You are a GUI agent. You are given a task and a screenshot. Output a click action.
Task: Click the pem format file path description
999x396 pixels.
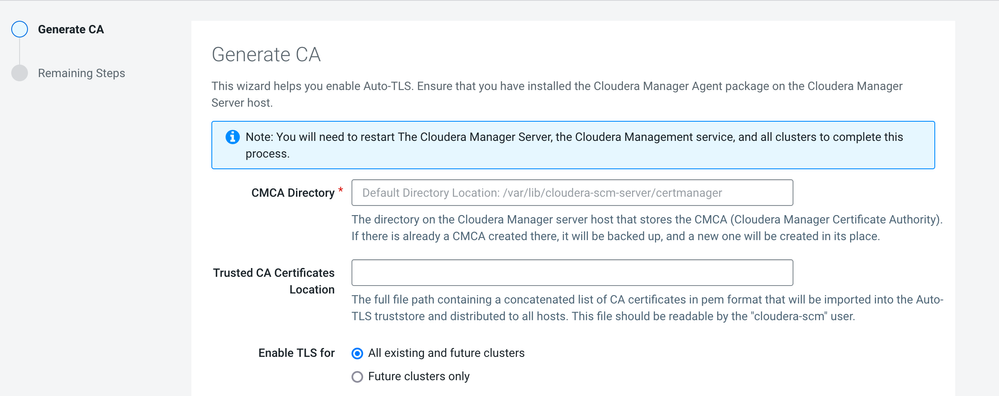647,308
